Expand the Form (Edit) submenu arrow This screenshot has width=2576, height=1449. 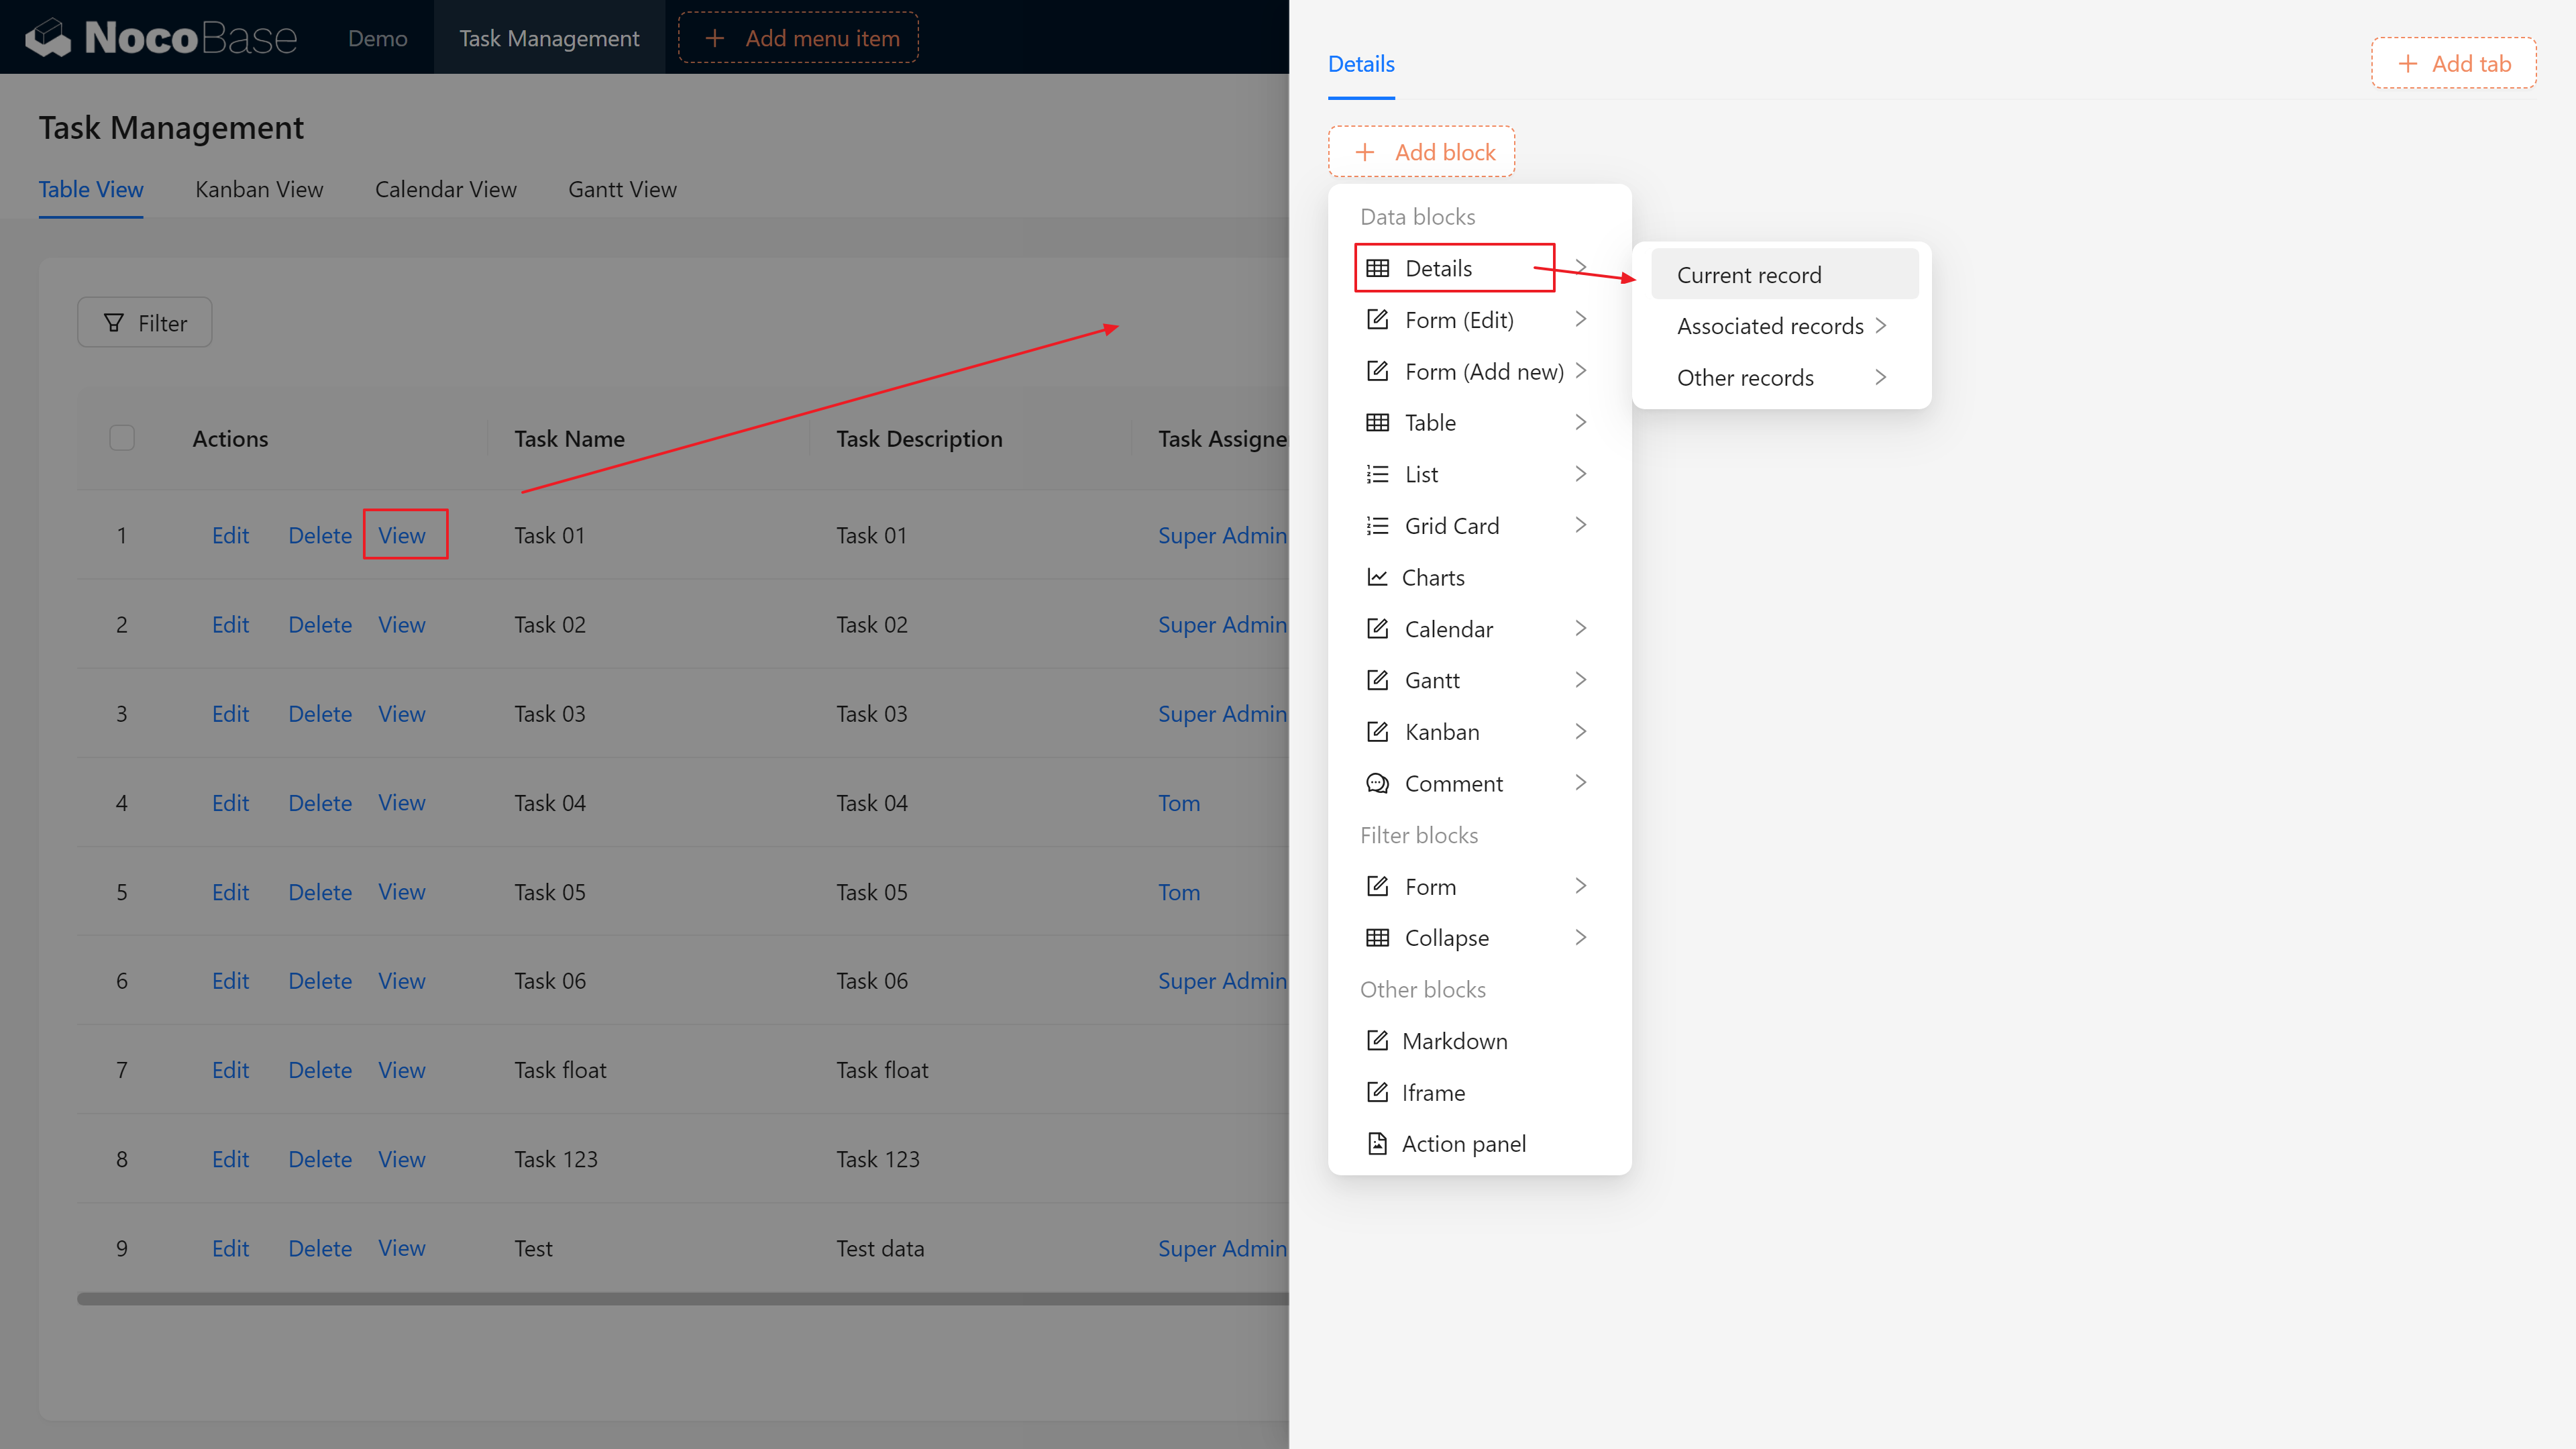coord(1580,319)
